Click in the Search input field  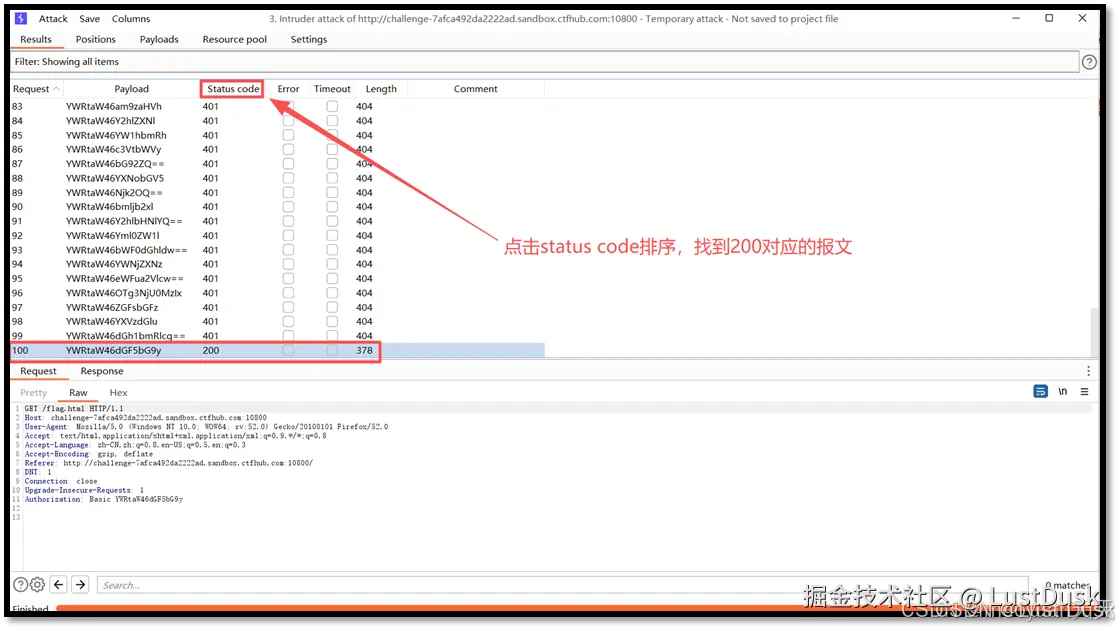(562, 585)
